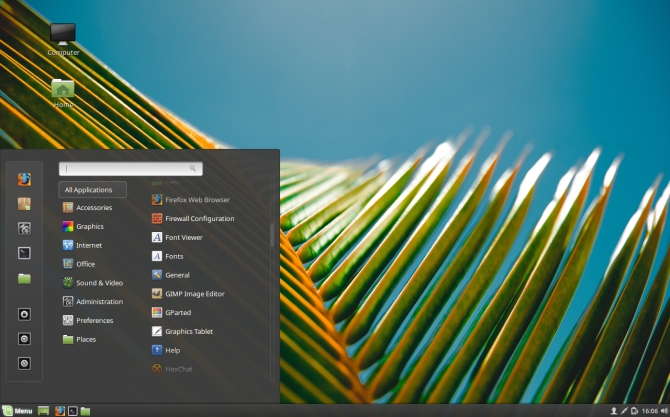Open Files folder icon in favorites sidebar
The image size is (670, 417).
point(24,278)
